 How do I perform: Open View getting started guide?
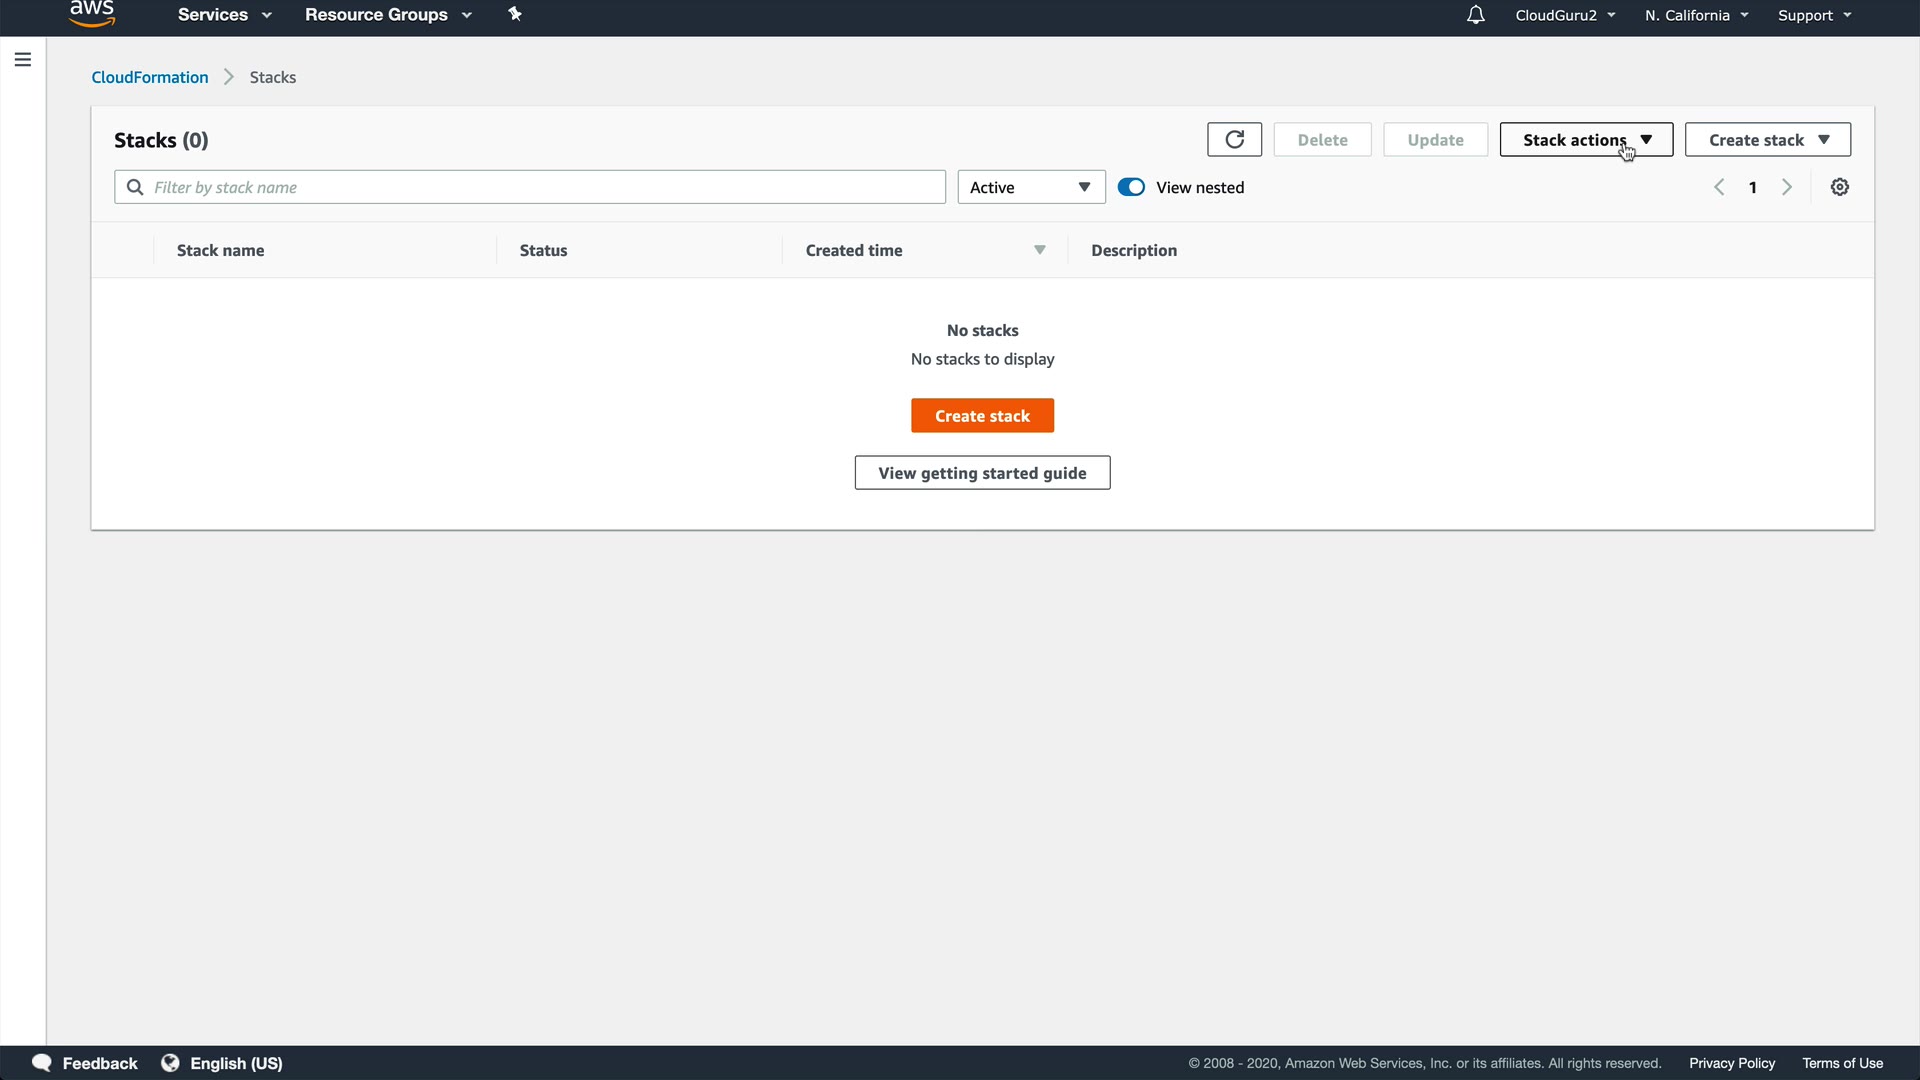click(982, 473)
